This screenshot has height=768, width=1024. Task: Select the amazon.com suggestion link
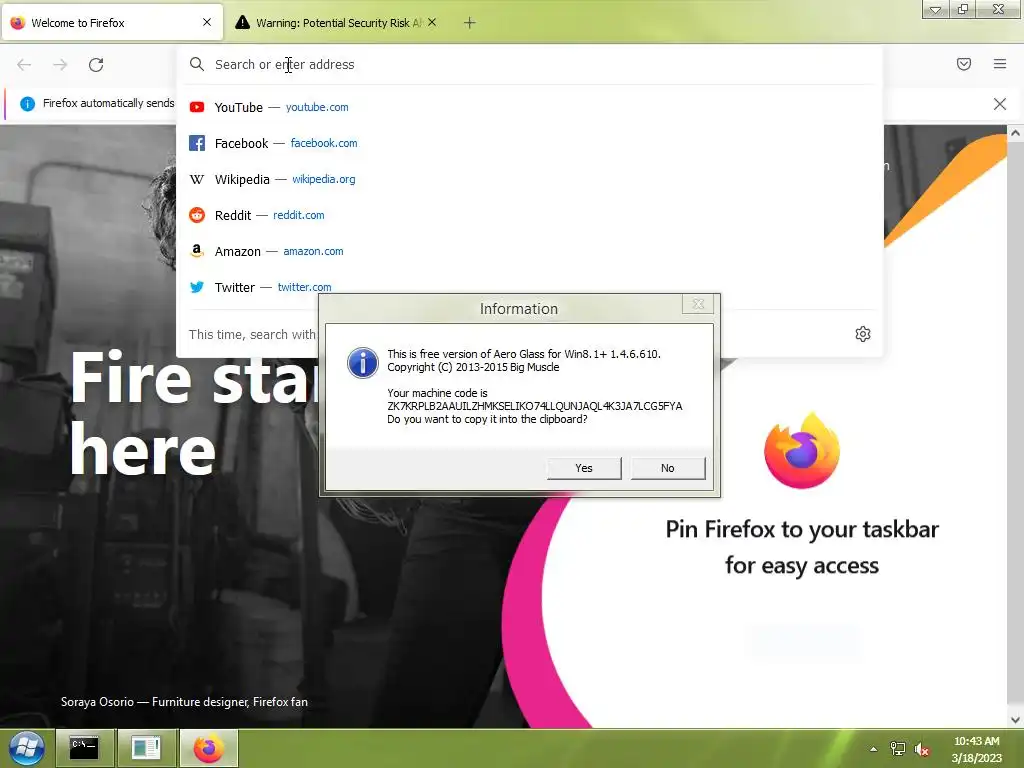313,251
